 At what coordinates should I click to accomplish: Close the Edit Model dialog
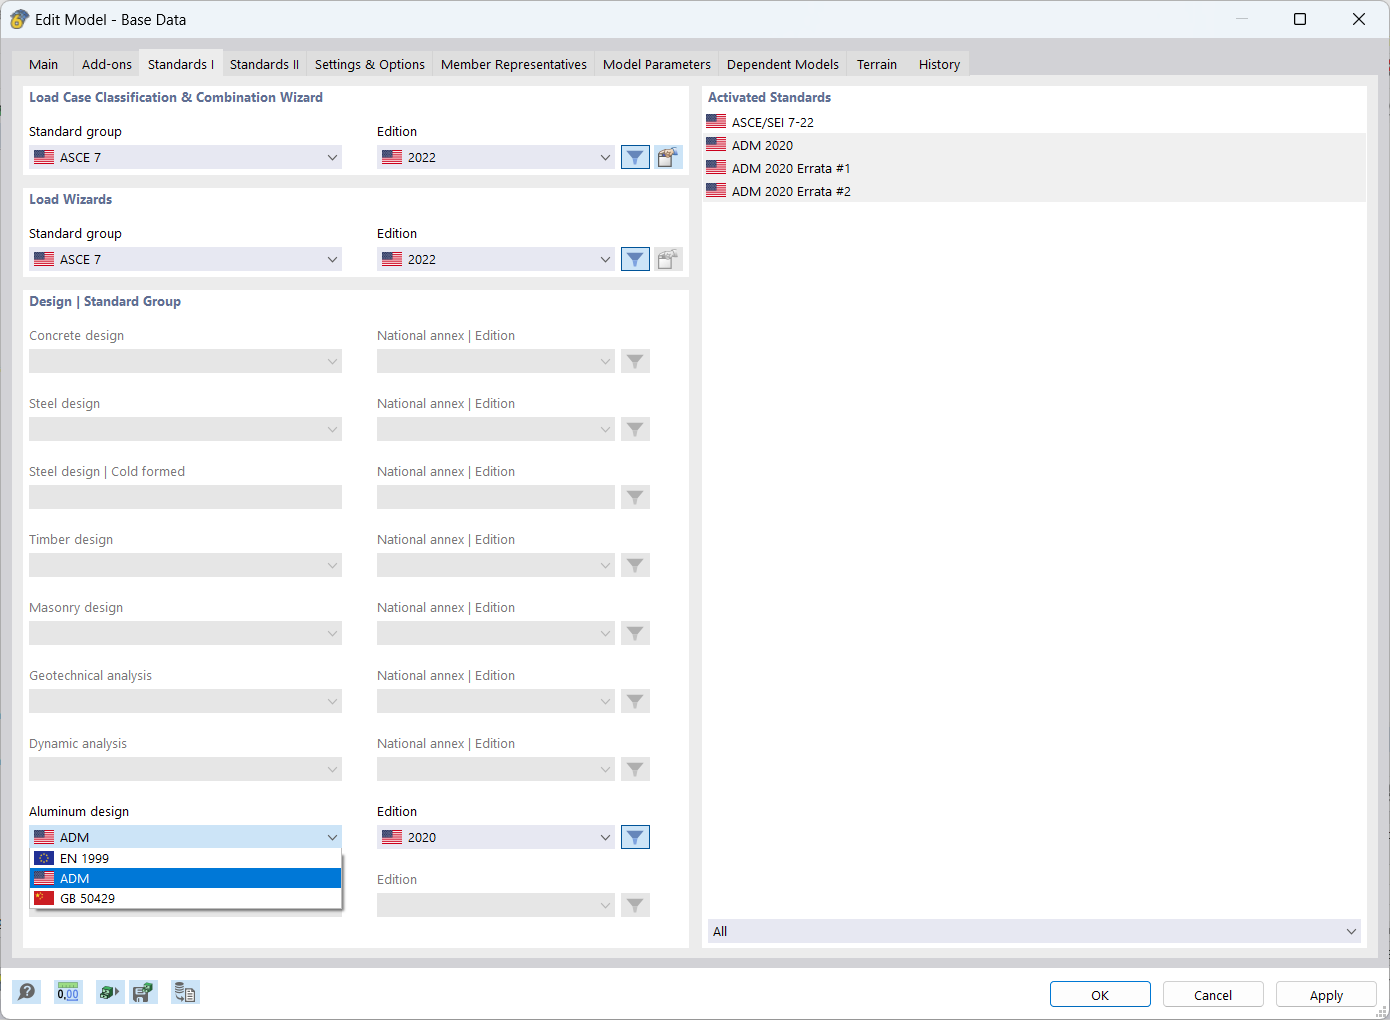(x=1359, y=19)
